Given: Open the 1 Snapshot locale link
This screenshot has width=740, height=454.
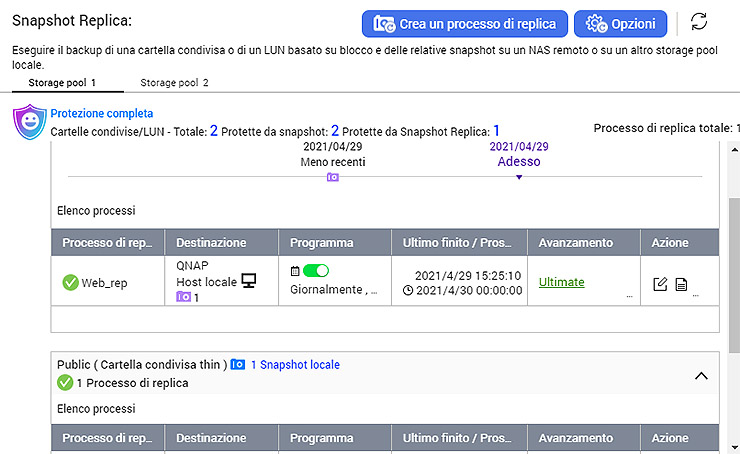Looking at the screenshot, I should click(294, 365).
